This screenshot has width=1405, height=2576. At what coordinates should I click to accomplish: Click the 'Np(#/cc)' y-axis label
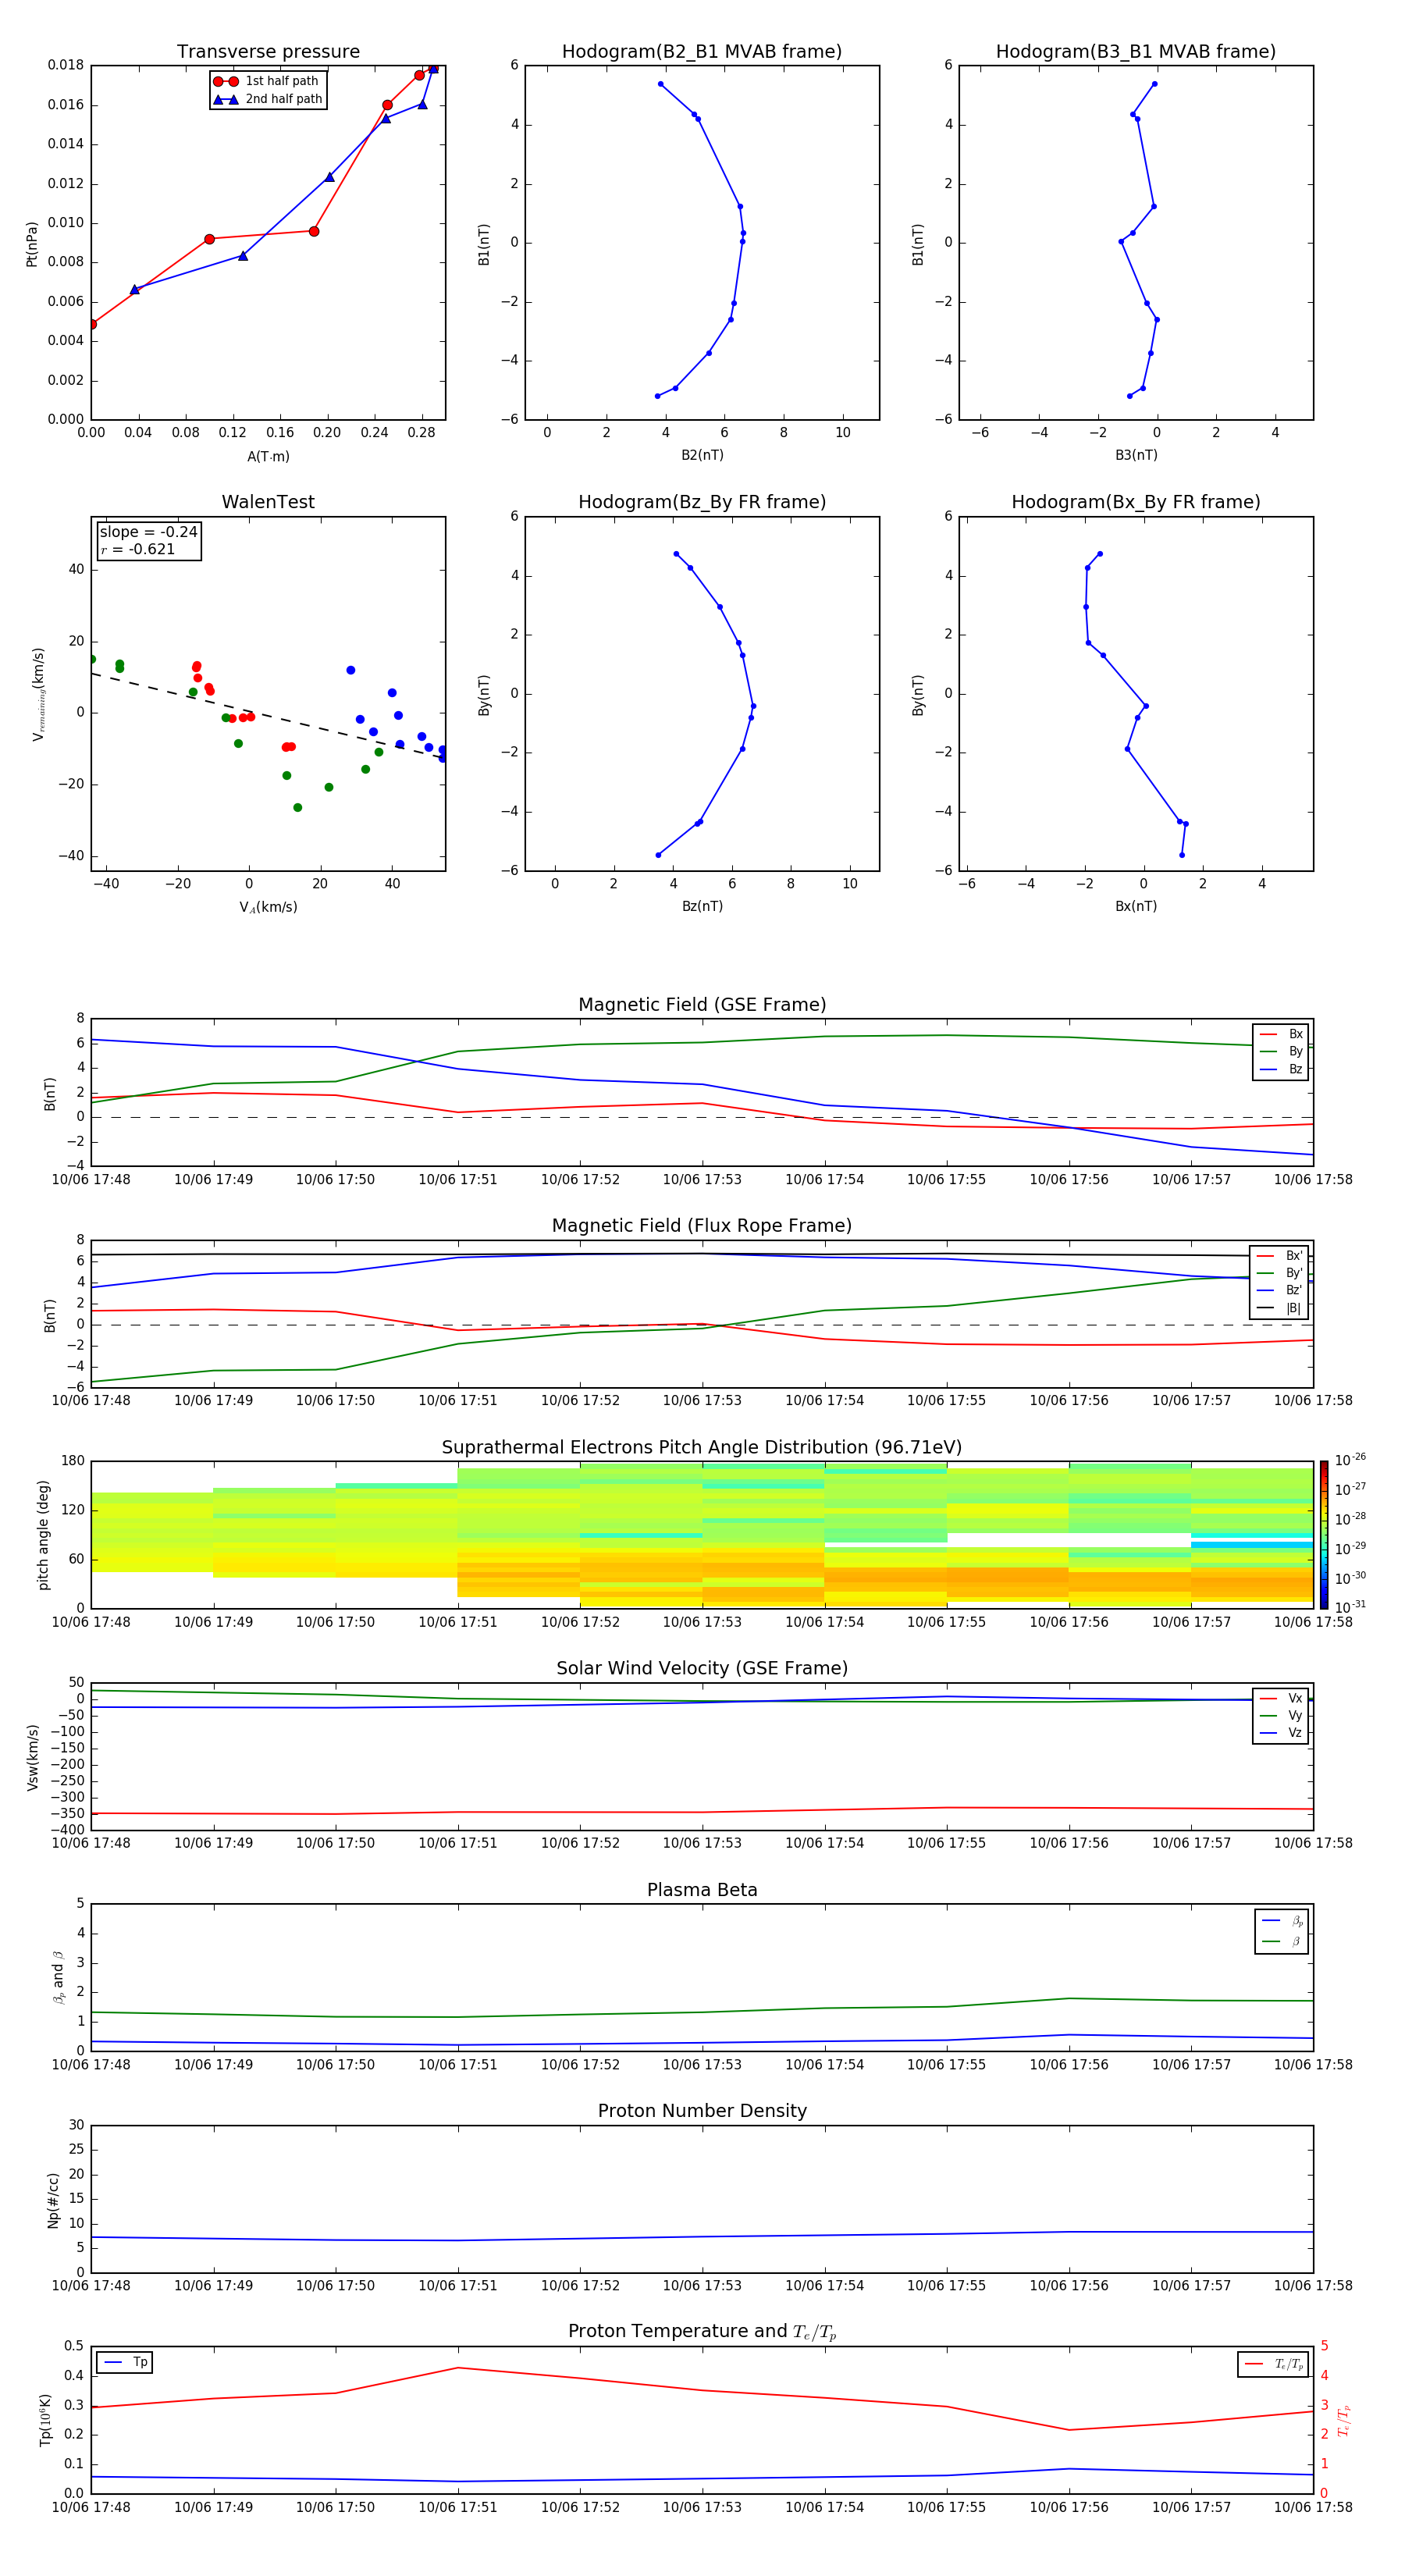53,2200
